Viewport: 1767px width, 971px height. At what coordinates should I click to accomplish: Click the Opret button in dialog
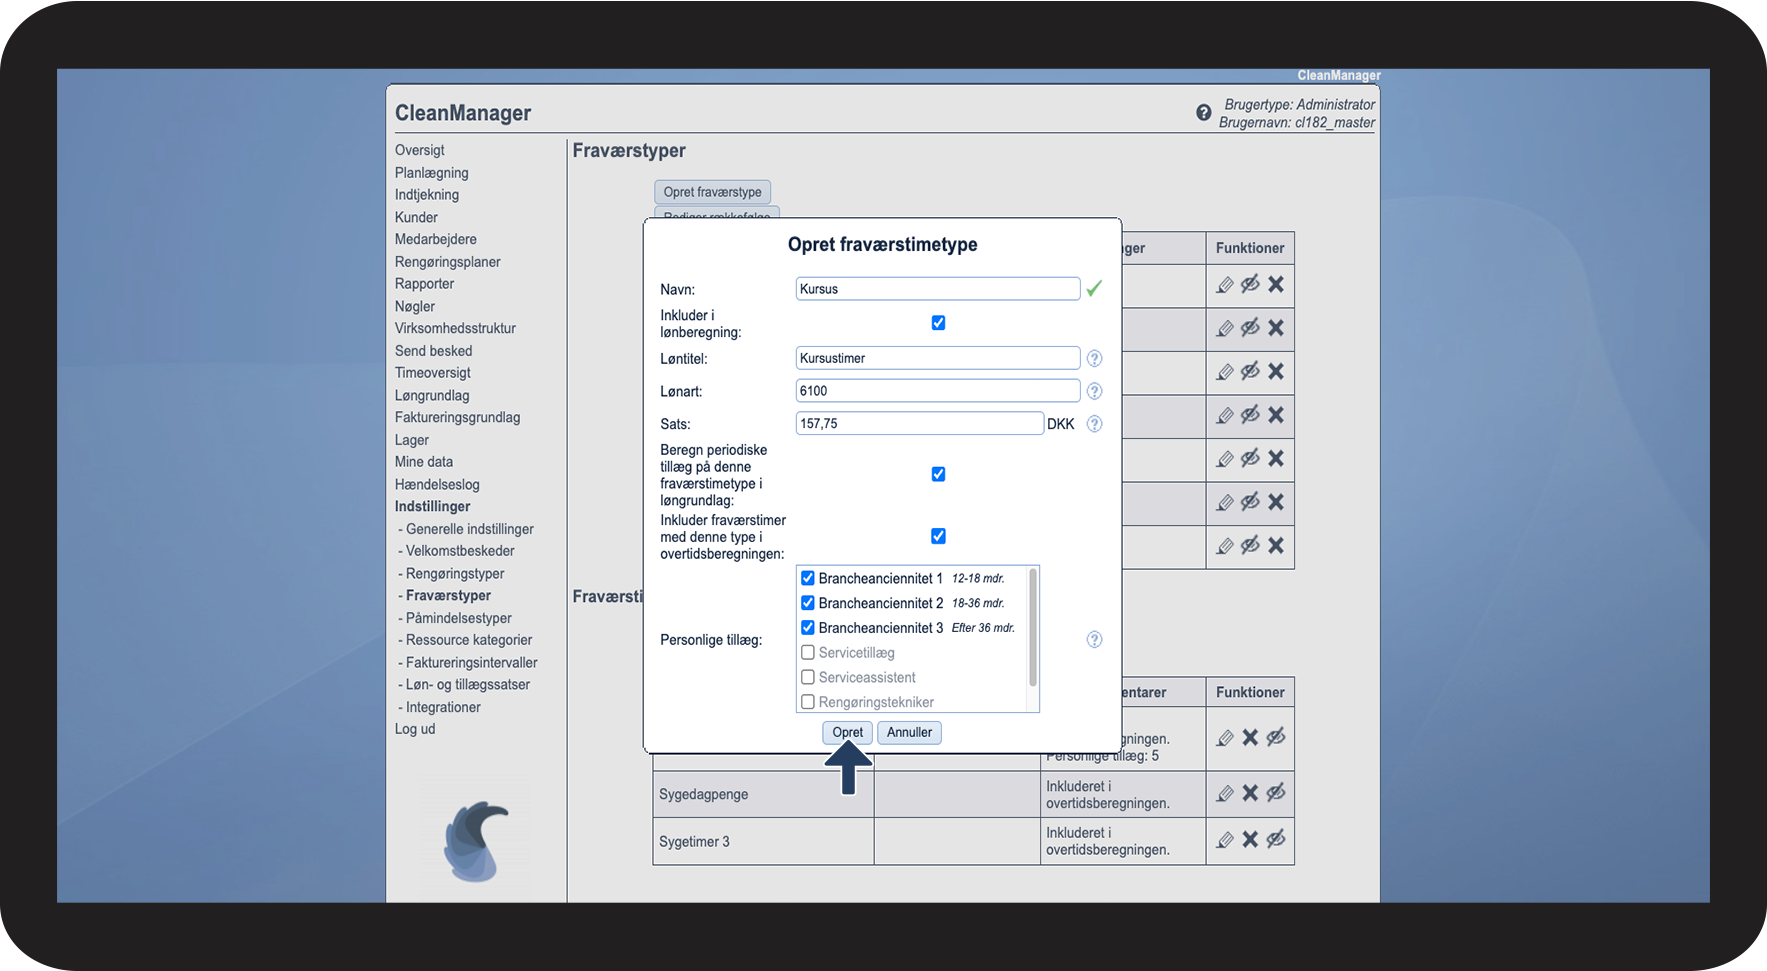848,732
